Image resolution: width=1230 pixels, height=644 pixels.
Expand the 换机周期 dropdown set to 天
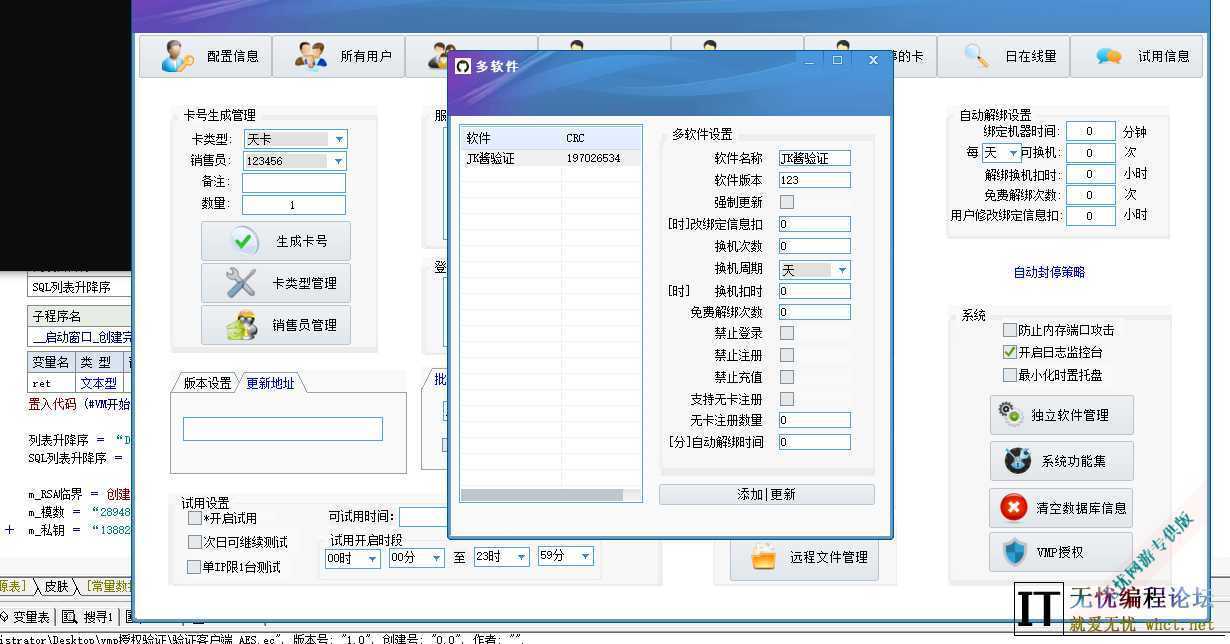[x=841, y=269]
